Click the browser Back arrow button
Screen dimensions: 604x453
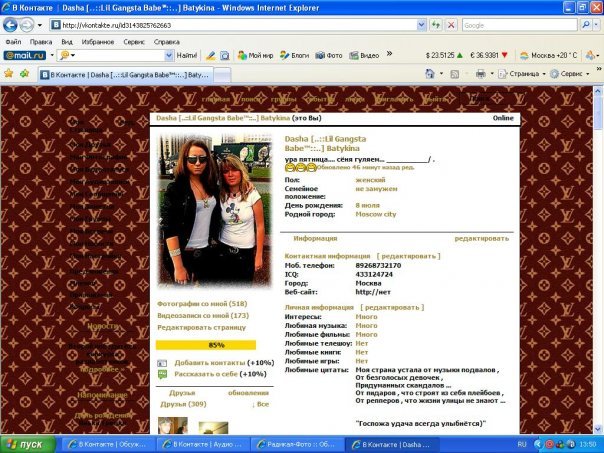coord(10,25)
